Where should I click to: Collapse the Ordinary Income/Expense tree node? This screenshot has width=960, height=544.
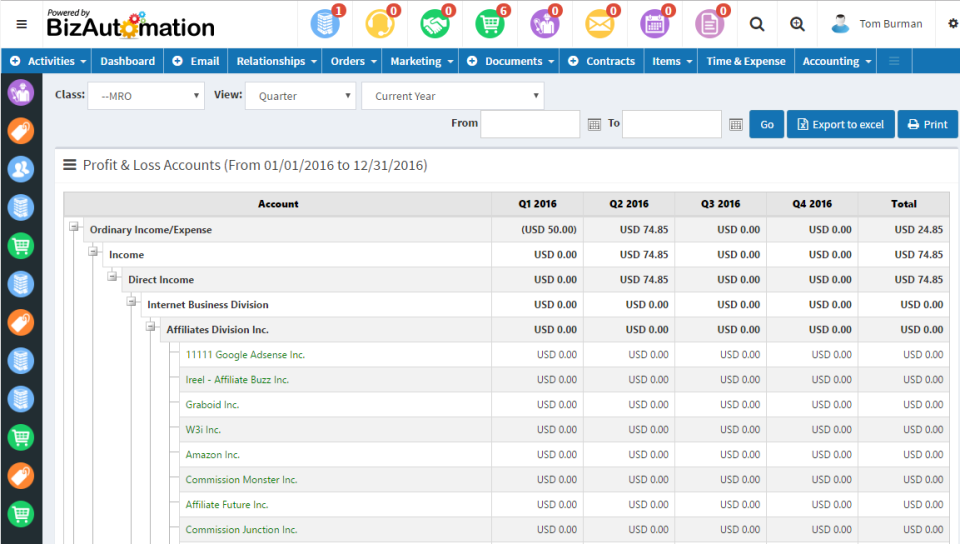(x=74, y=227)
